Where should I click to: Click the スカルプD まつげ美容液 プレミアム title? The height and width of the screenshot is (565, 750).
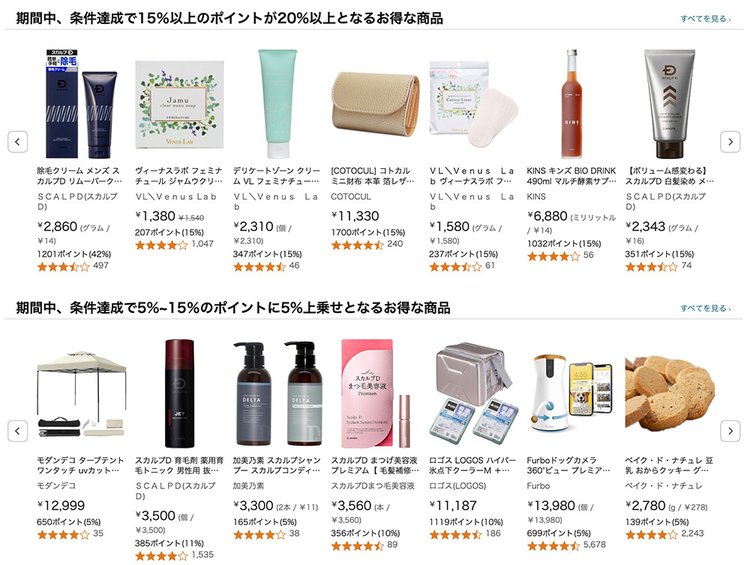click(375, 465)
